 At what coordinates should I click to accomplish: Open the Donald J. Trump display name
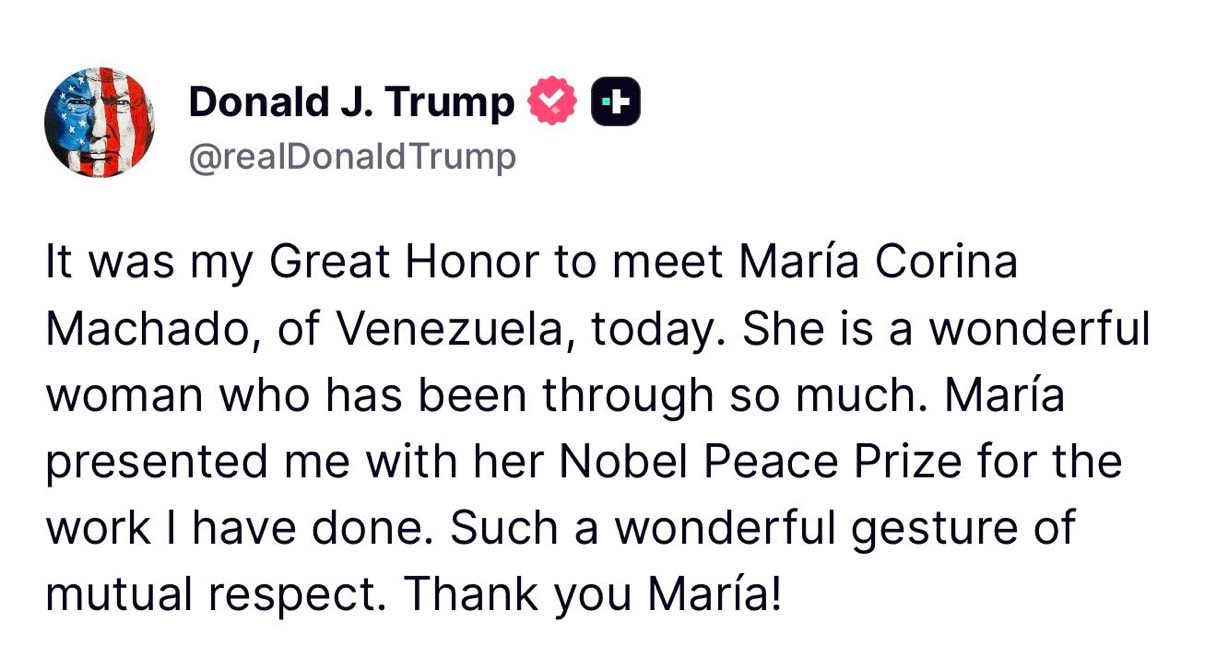(x=351, y=102)
